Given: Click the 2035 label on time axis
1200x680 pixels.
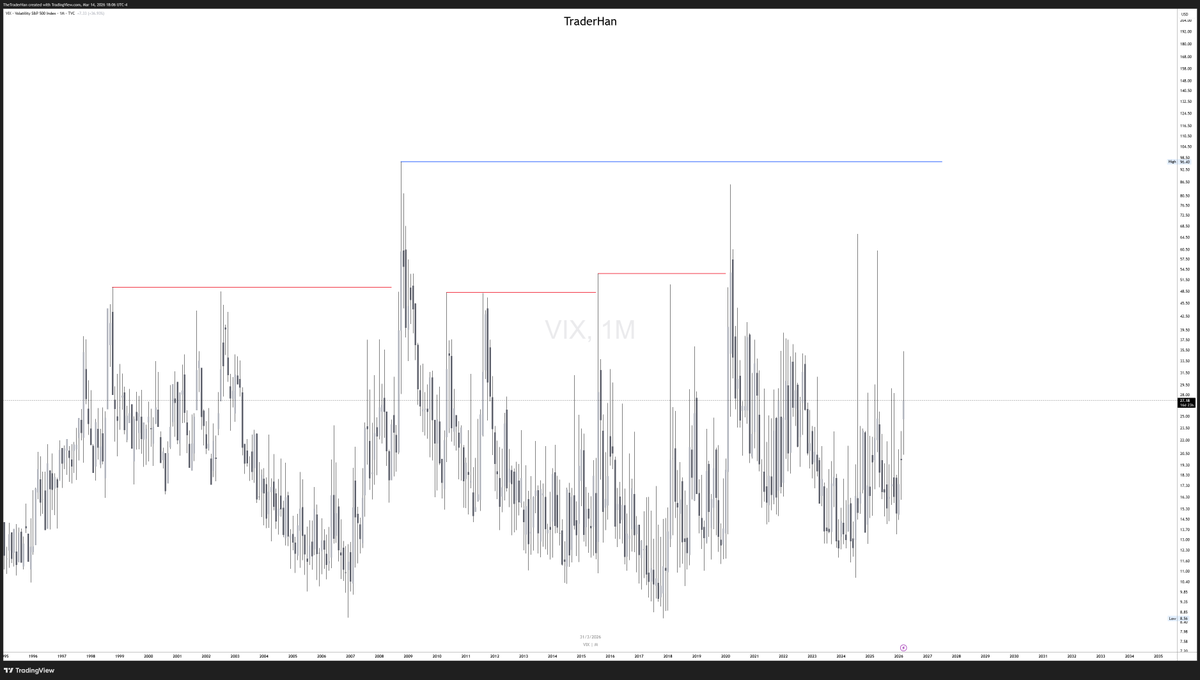Looking at the screenshot, I should (x=1158, y=656).
